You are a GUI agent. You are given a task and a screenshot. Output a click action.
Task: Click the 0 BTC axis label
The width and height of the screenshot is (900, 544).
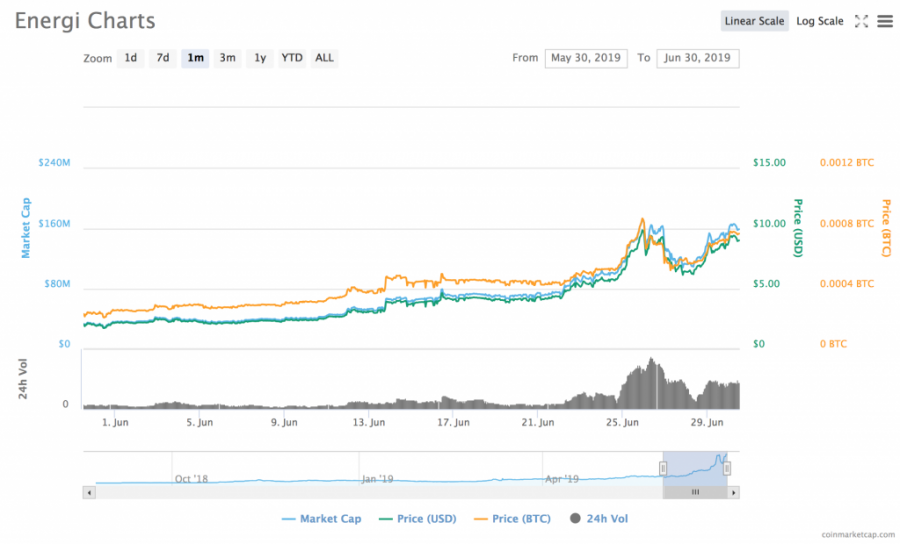(x=833, y=344)
